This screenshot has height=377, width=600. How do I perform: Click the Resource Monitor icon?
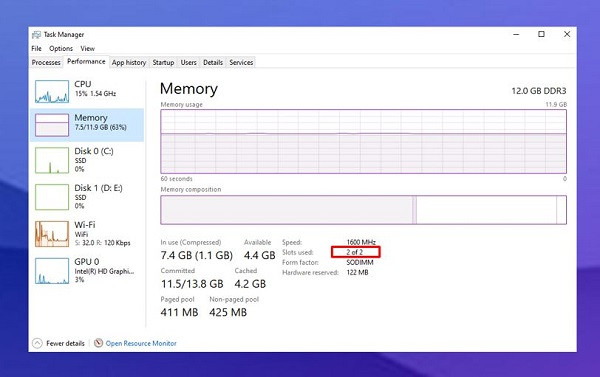coord(98,343)
